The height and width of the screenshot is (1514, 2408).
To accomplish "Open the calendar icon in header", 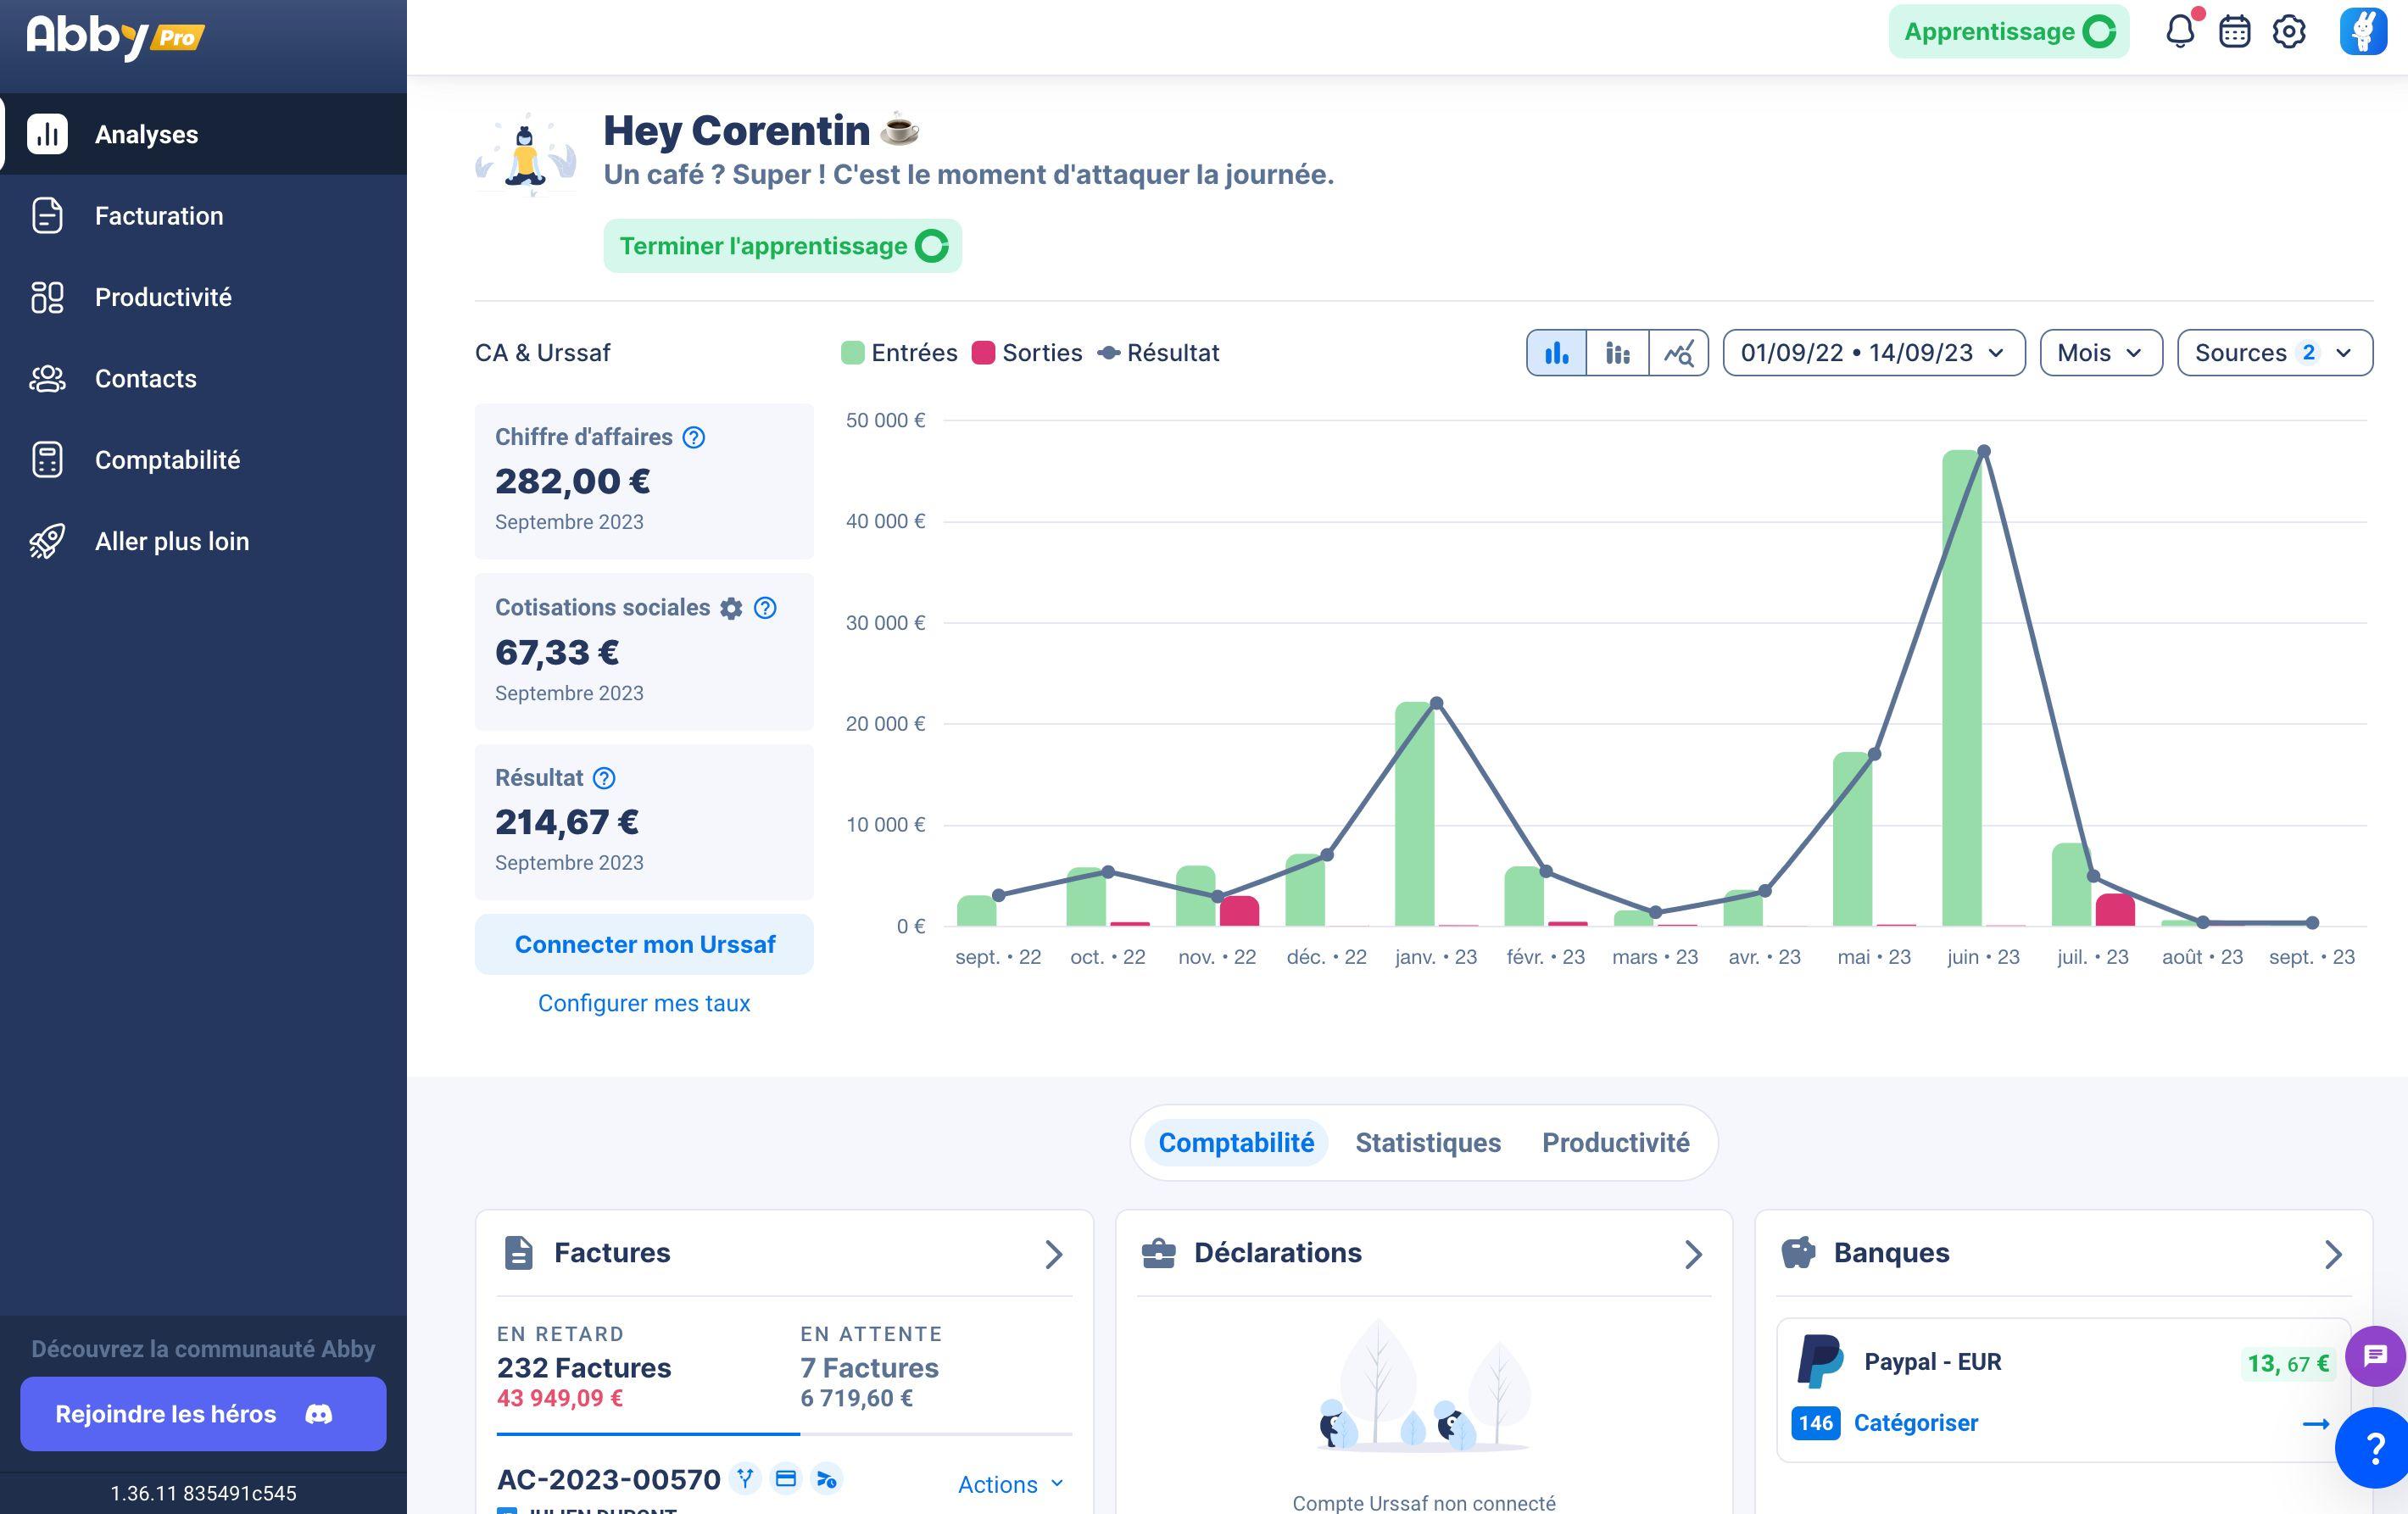I will 2234,32.
